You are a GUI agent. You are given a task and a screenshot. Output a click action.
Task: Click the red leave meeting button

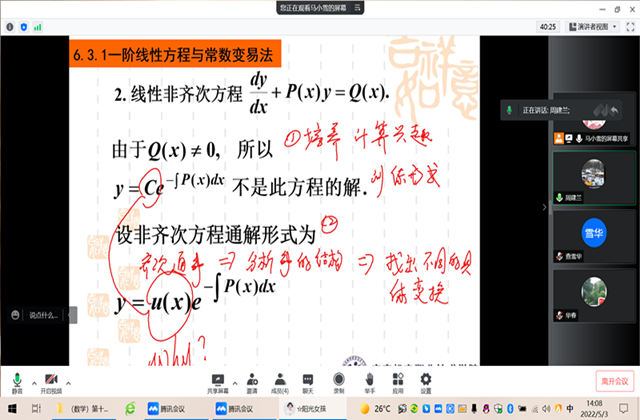pos(613,381)
